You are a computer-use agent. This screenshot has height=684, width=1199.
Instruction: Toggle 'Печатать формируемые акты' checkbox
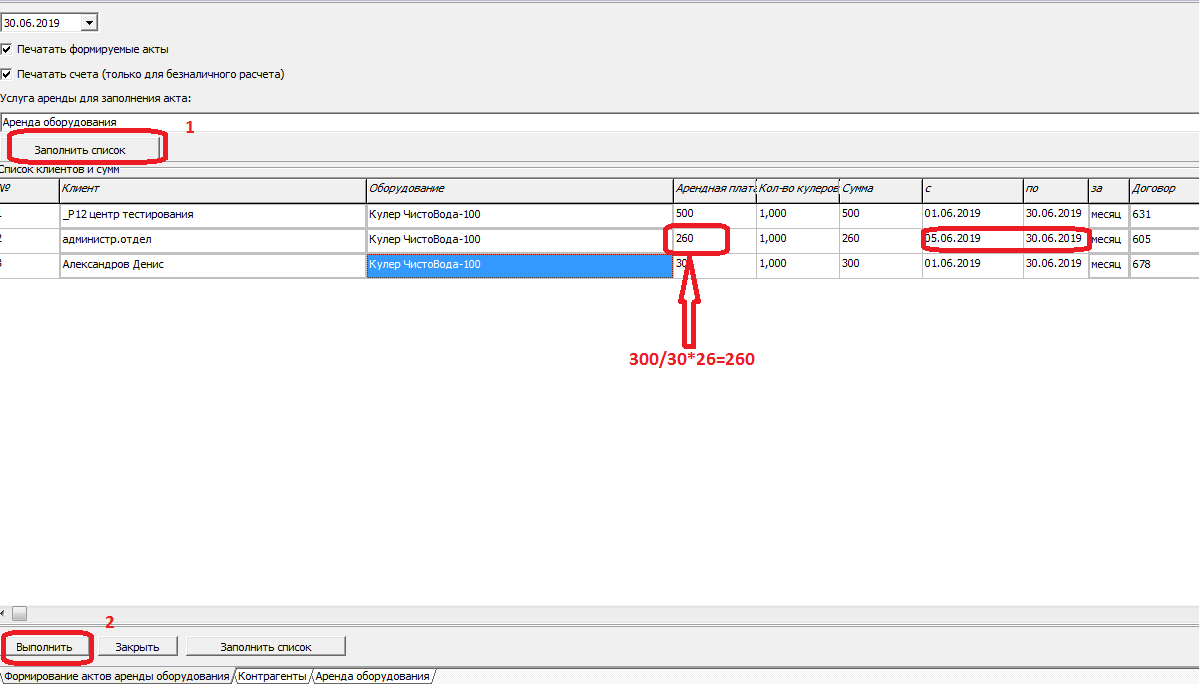coord(7,49)
